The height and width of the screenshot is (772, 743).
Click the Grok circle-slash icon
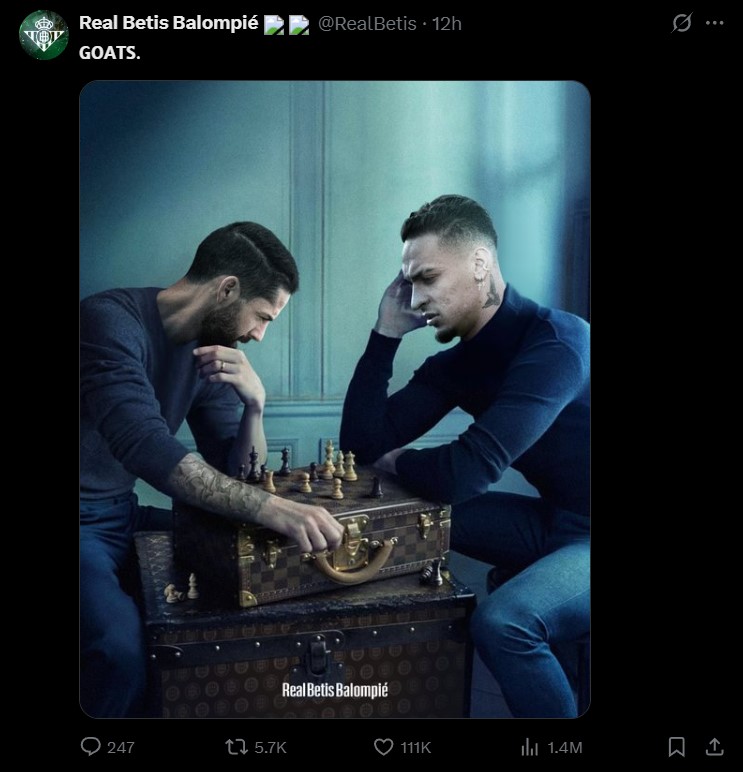tap(681, 23)
